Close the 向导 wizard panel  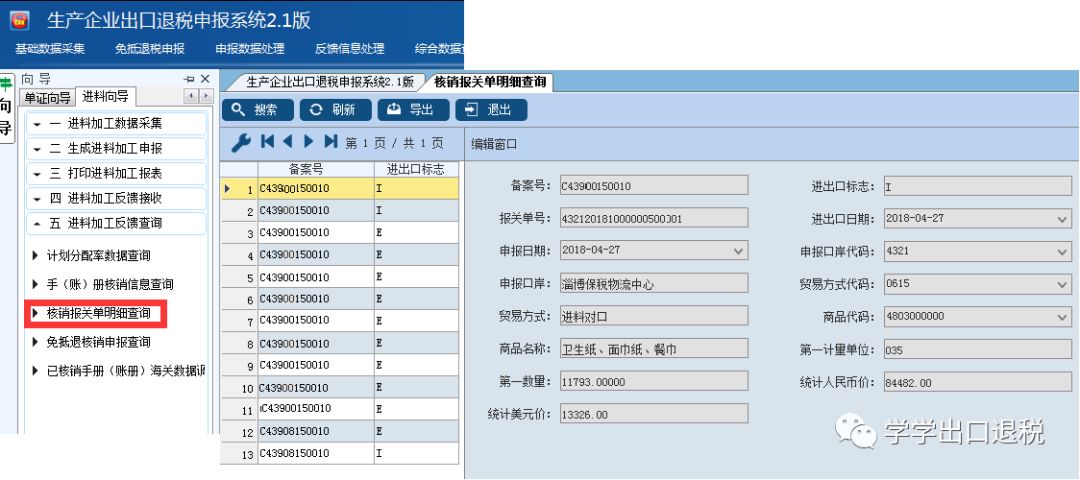click(x=205, y=79)
